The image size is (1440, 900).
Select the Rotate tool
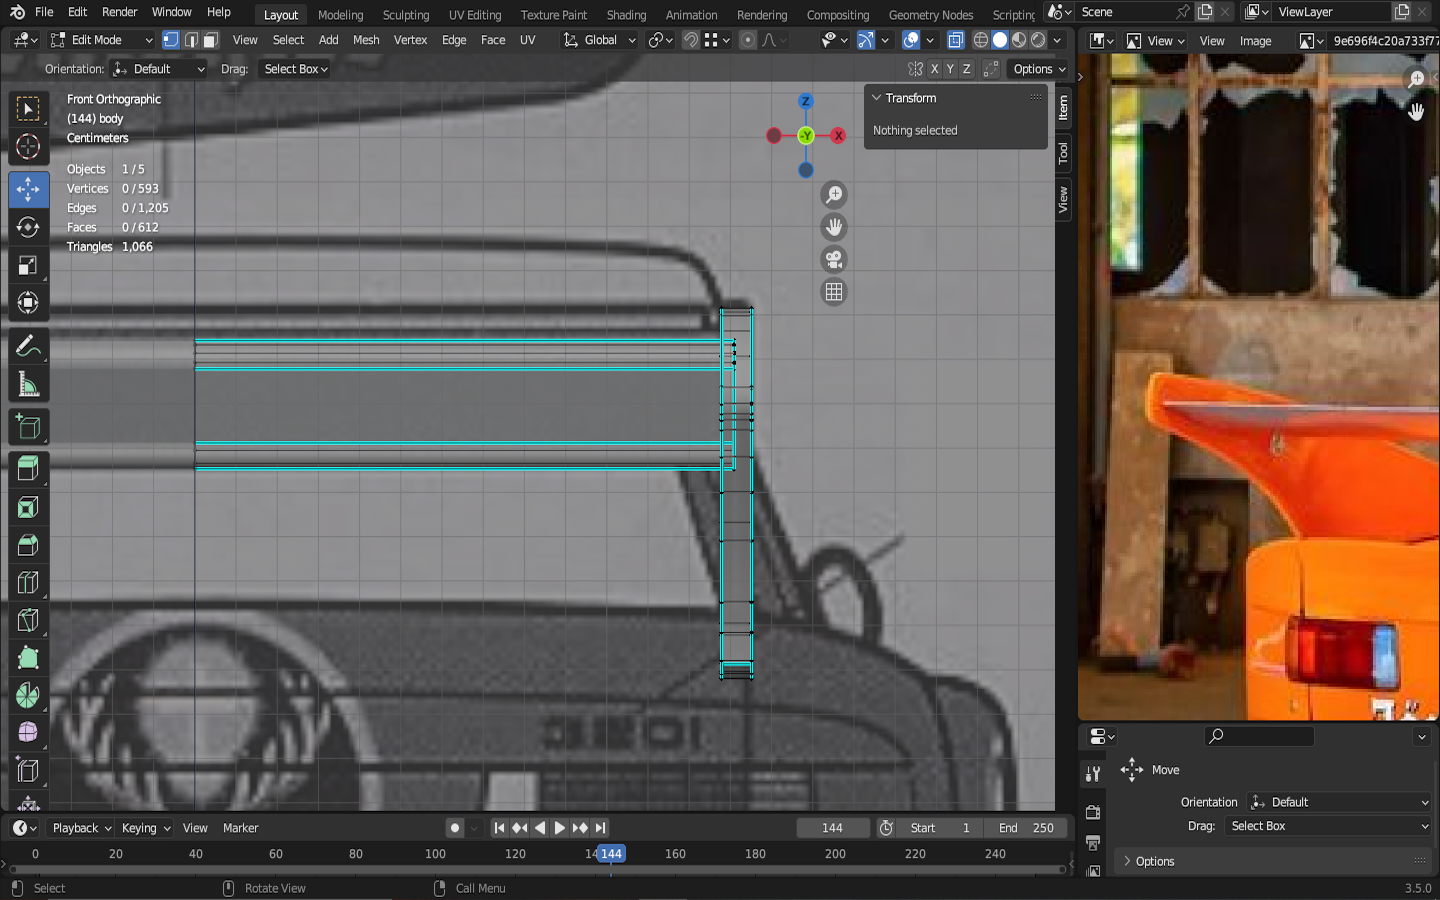[28, 227]
